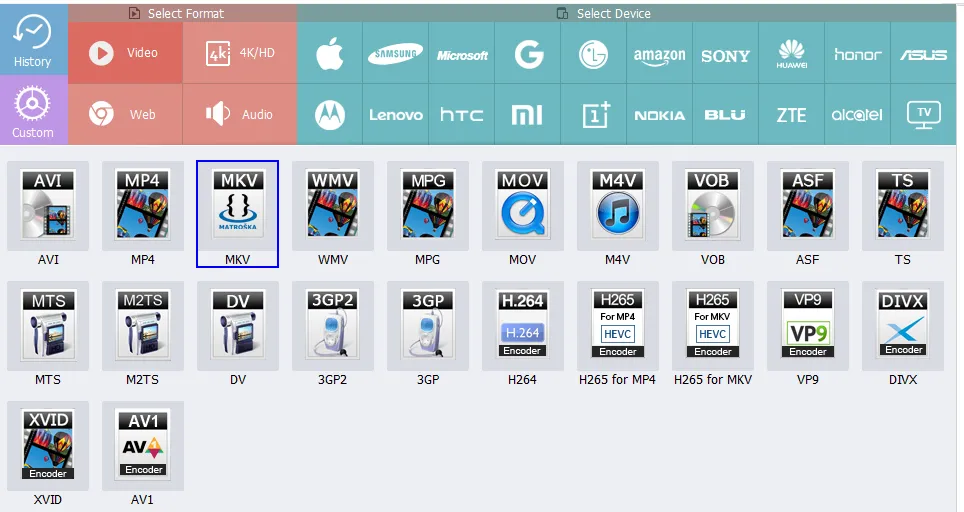Select H264 encoder format
The width and height of the screenshot is (964, 512).
(523, 334)
